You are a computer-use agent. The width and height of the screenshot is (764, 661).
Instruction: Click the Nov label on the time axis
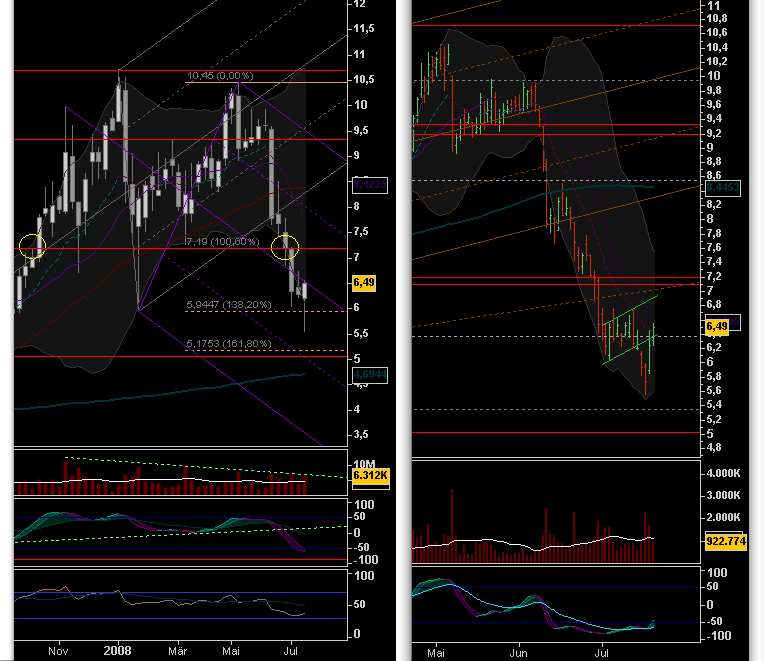[58, 651]
